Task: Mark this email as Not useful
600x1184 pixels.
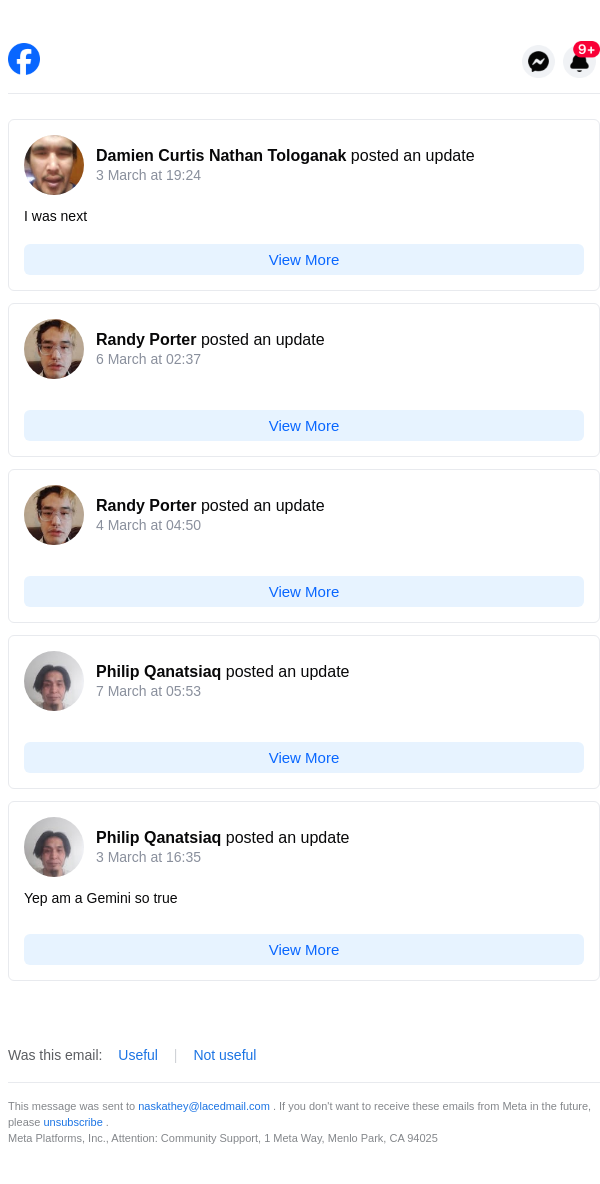Action: click(225, 1055)
